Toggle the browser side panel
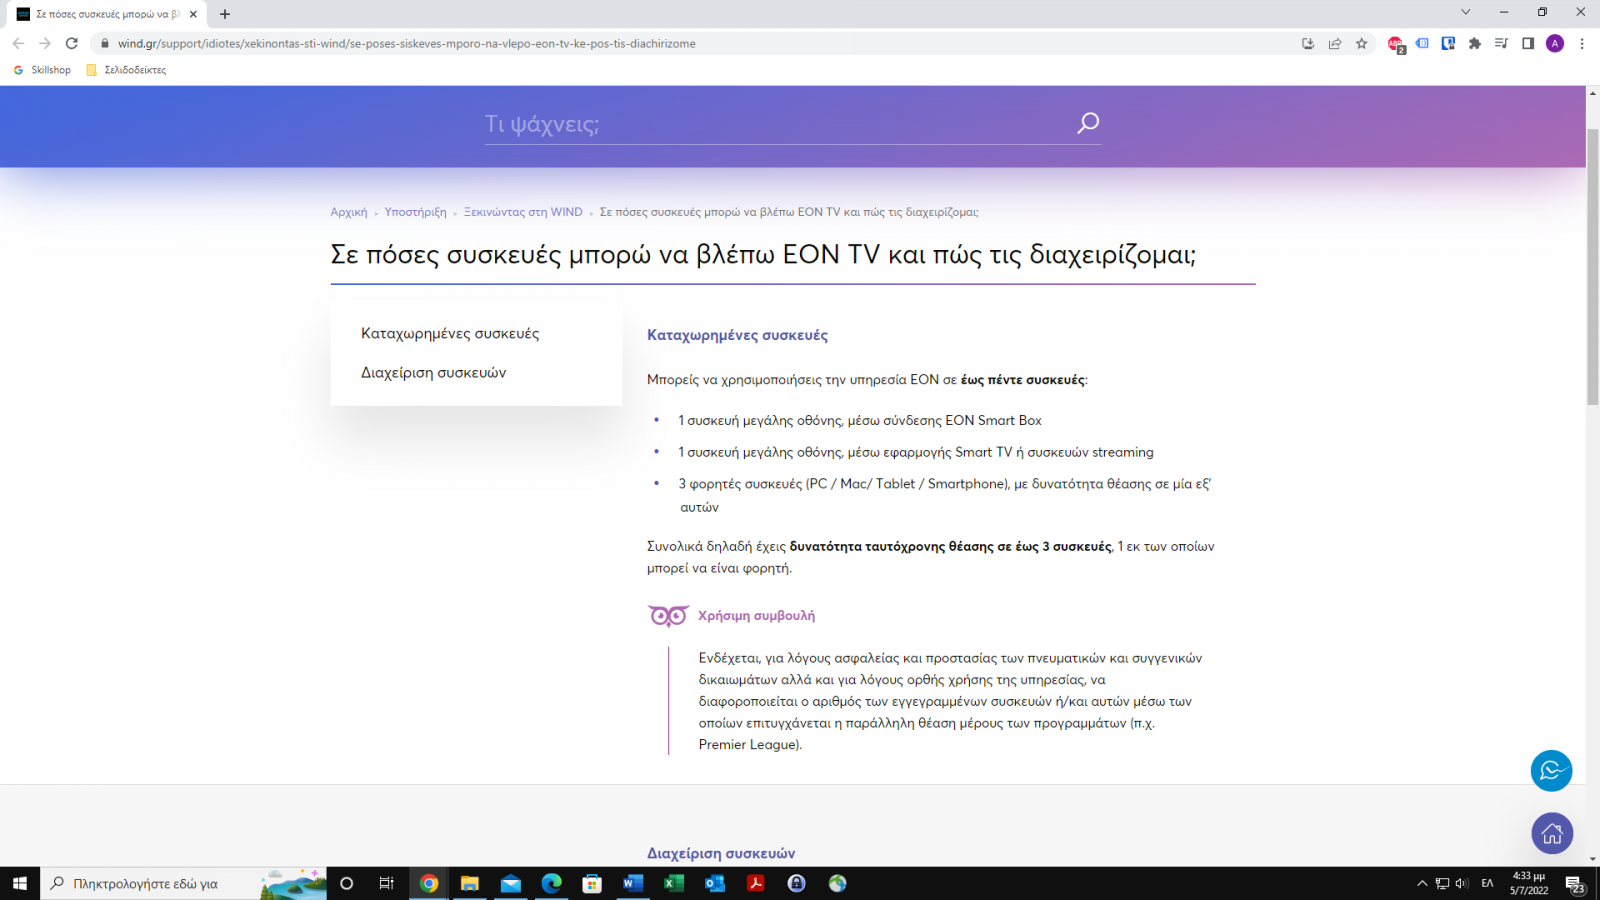The height and width of the screenshot is (900, 1600). pos(1528,43)
